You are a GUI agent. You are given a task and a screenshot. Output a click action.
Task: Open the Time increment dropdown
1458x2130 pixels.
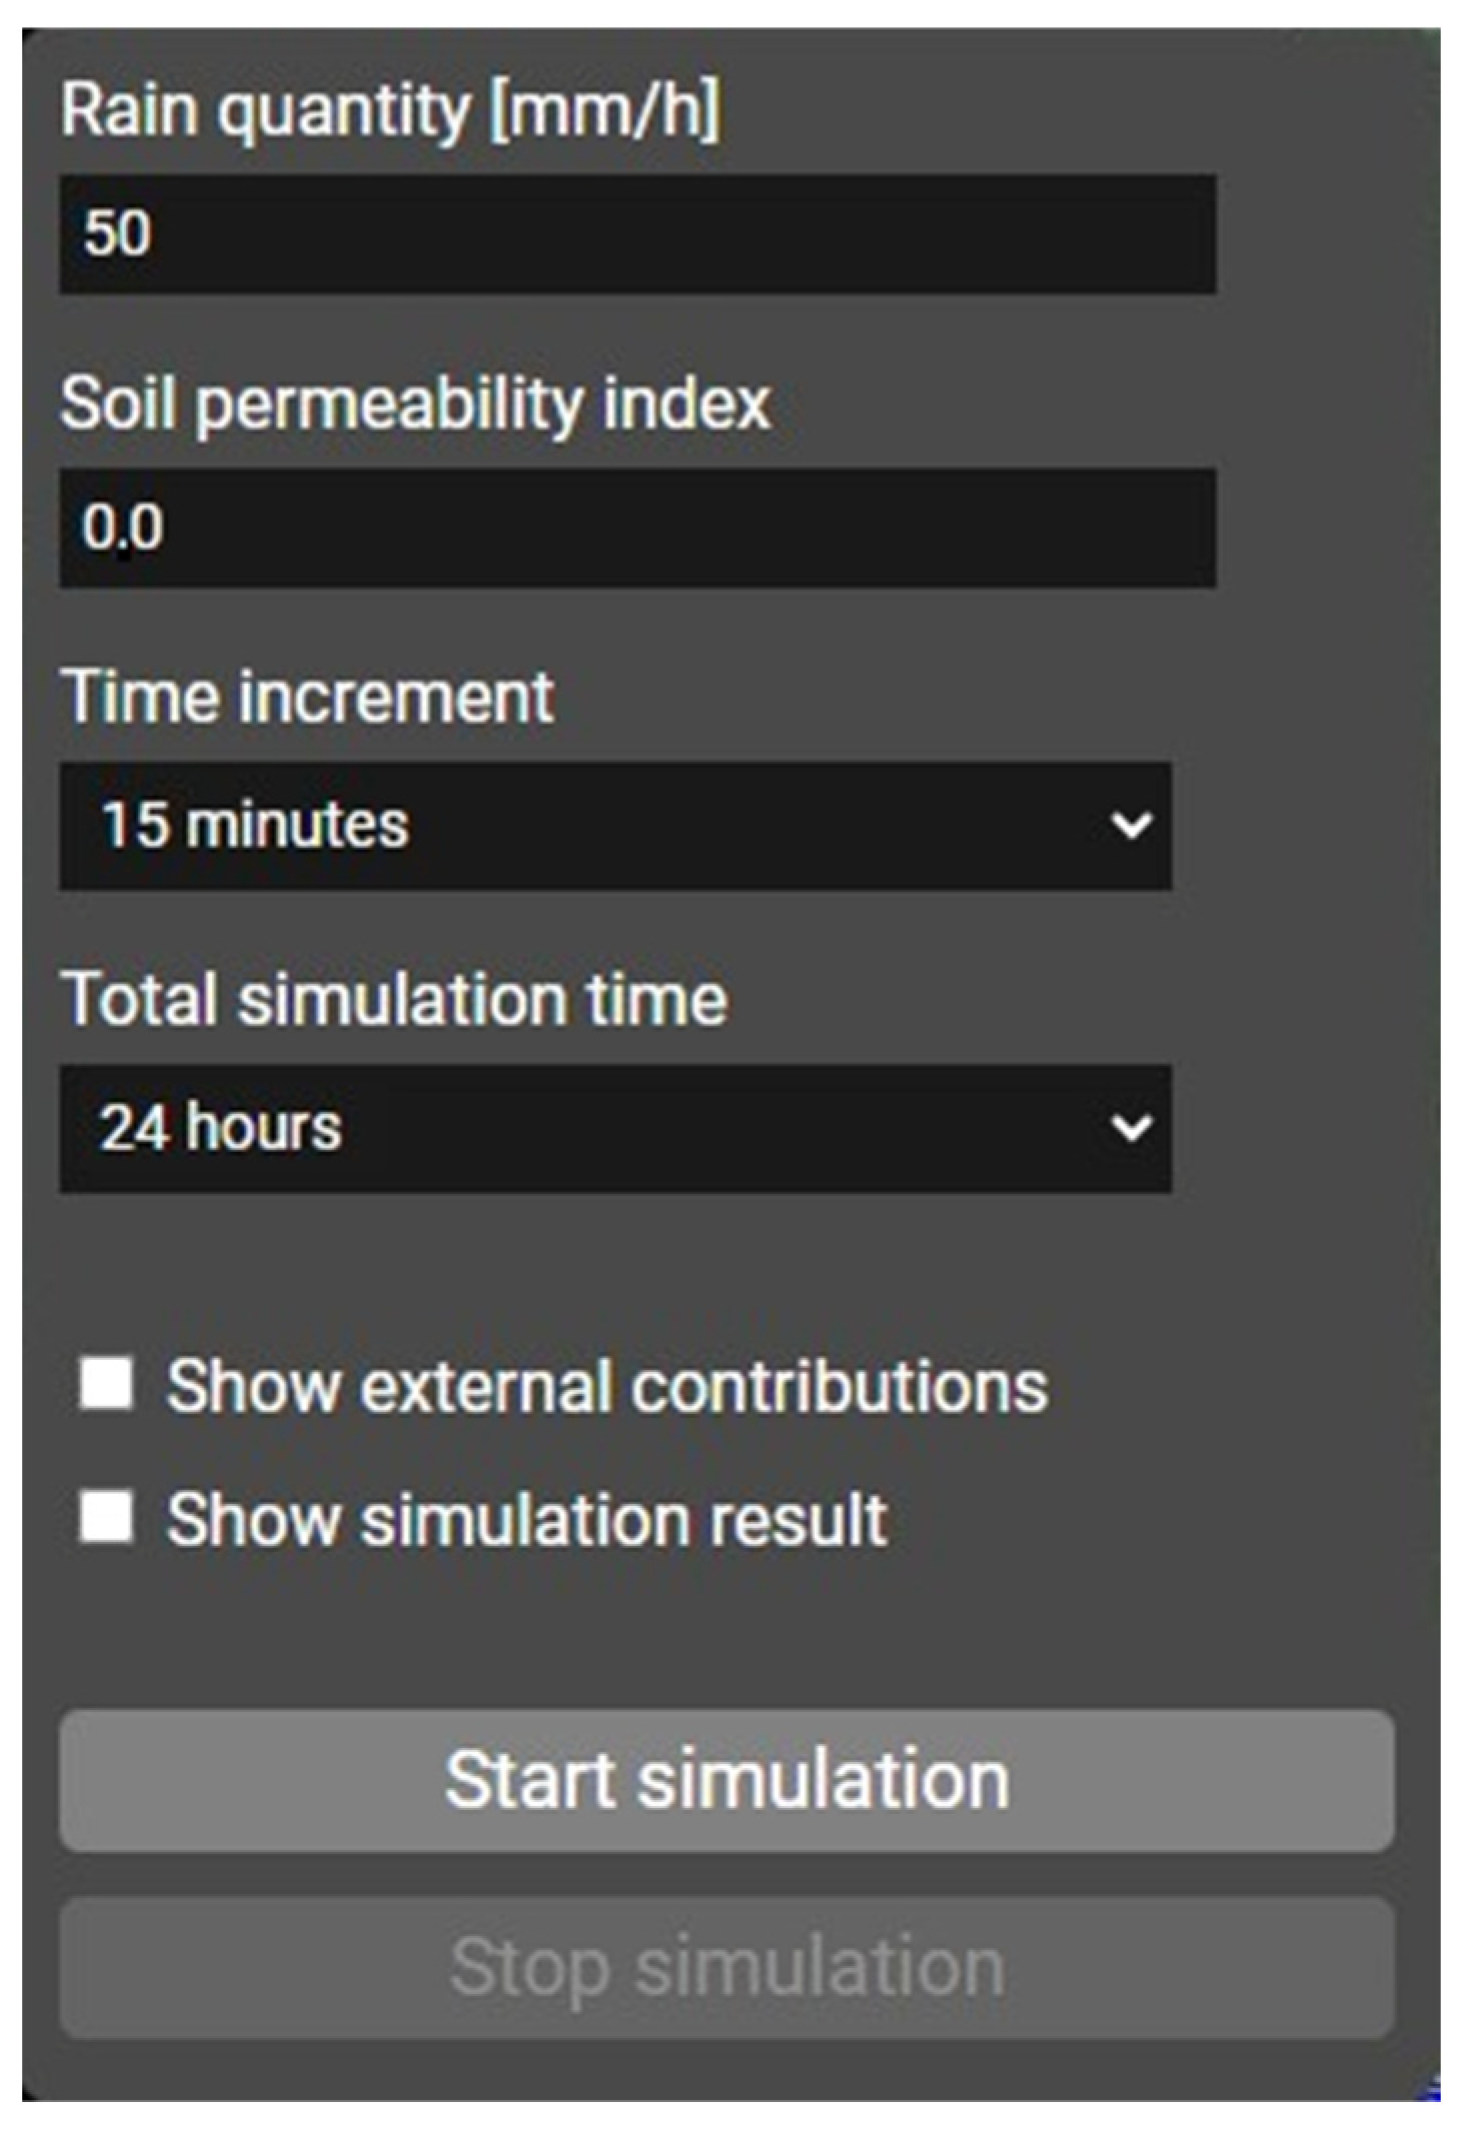tap(615, 825)
